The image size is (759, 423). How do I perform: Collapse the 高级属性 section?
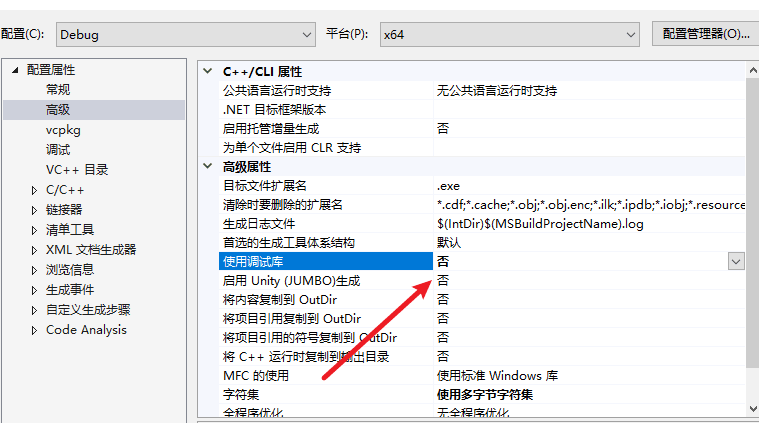click(208, 167)
